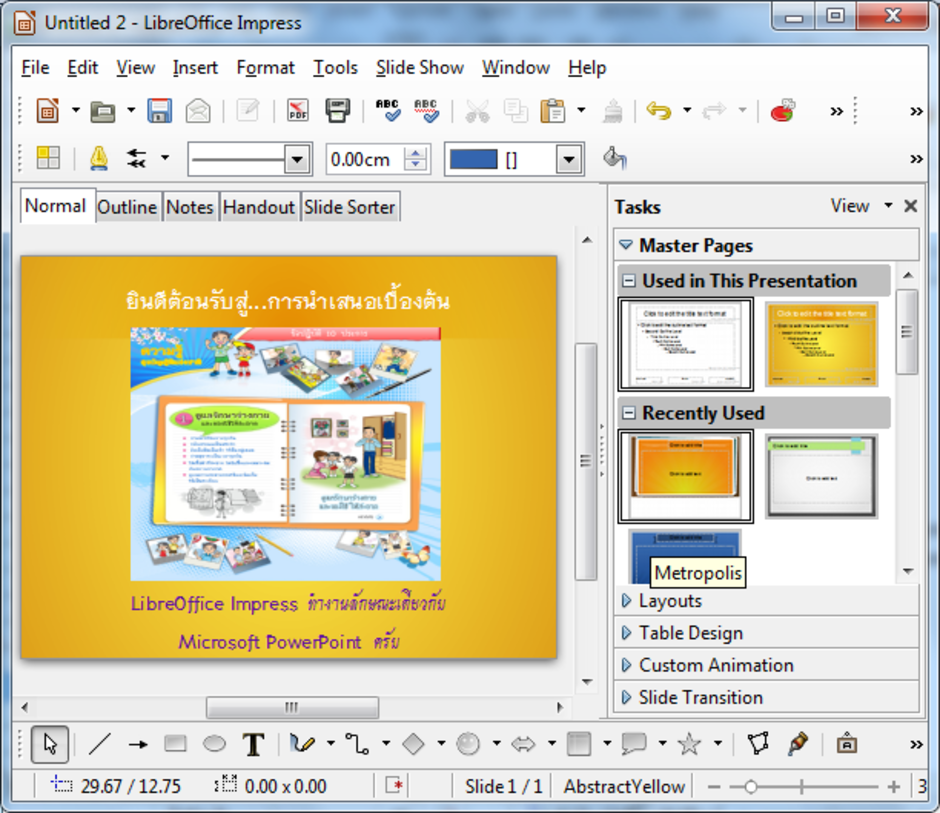Select the Block Arrows tool

tap(523, 744)
